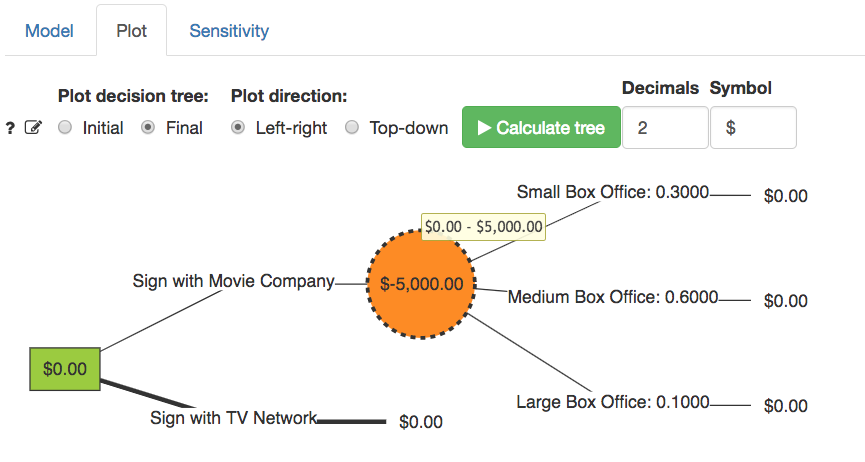This screenshot has height=462, width=865.
Task: Click the yellow range tooltip label
Action: (483, 227)
